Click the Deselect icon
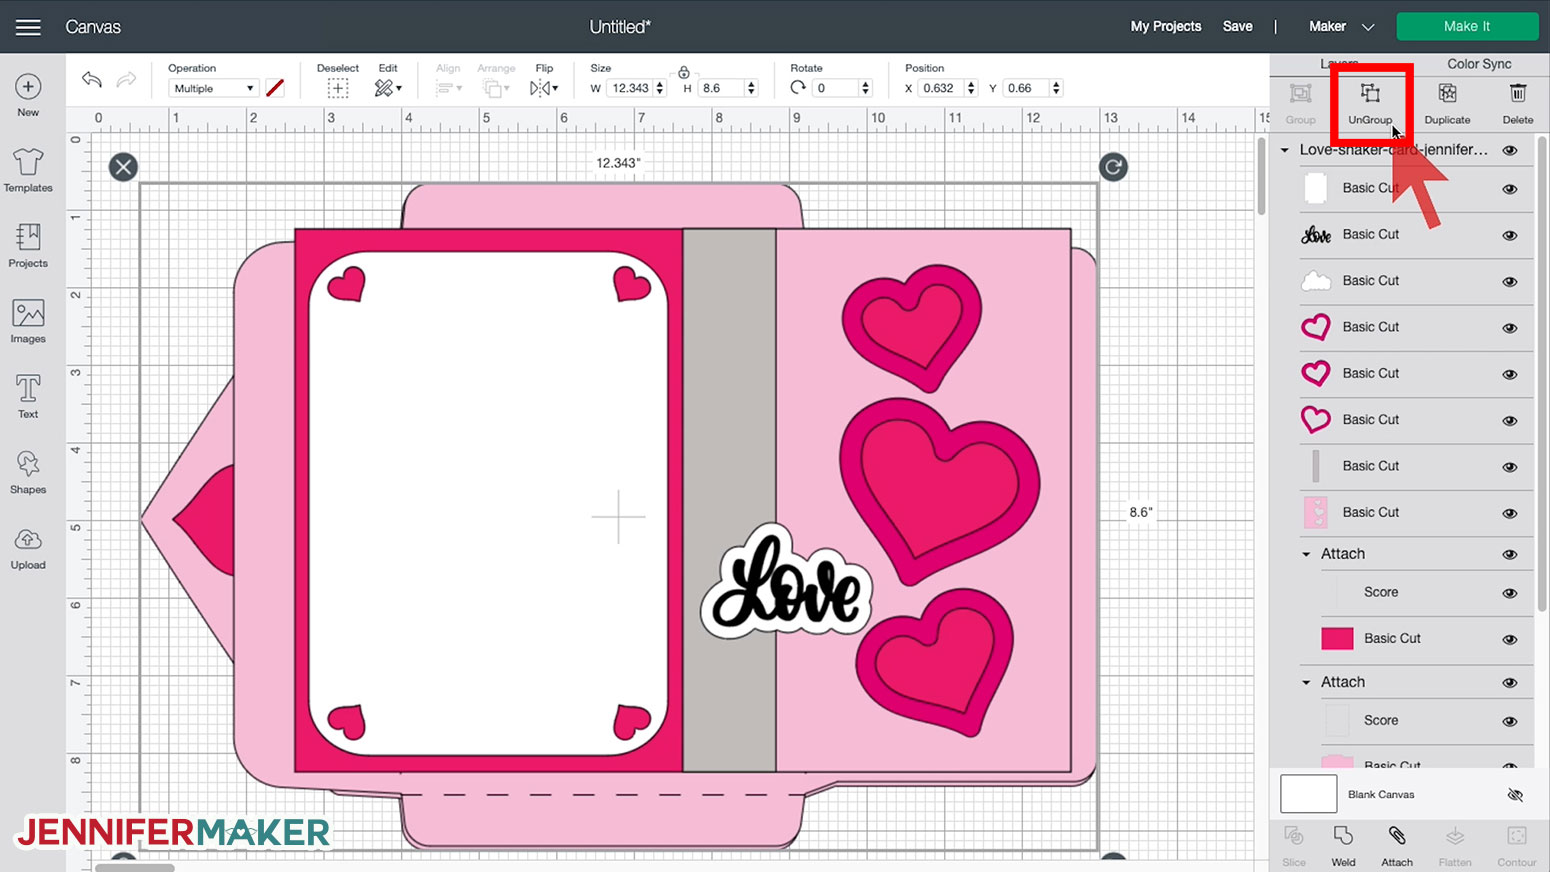Image resolution: width=1550 pixels, height=872 pixels. (x=338, y=88)
